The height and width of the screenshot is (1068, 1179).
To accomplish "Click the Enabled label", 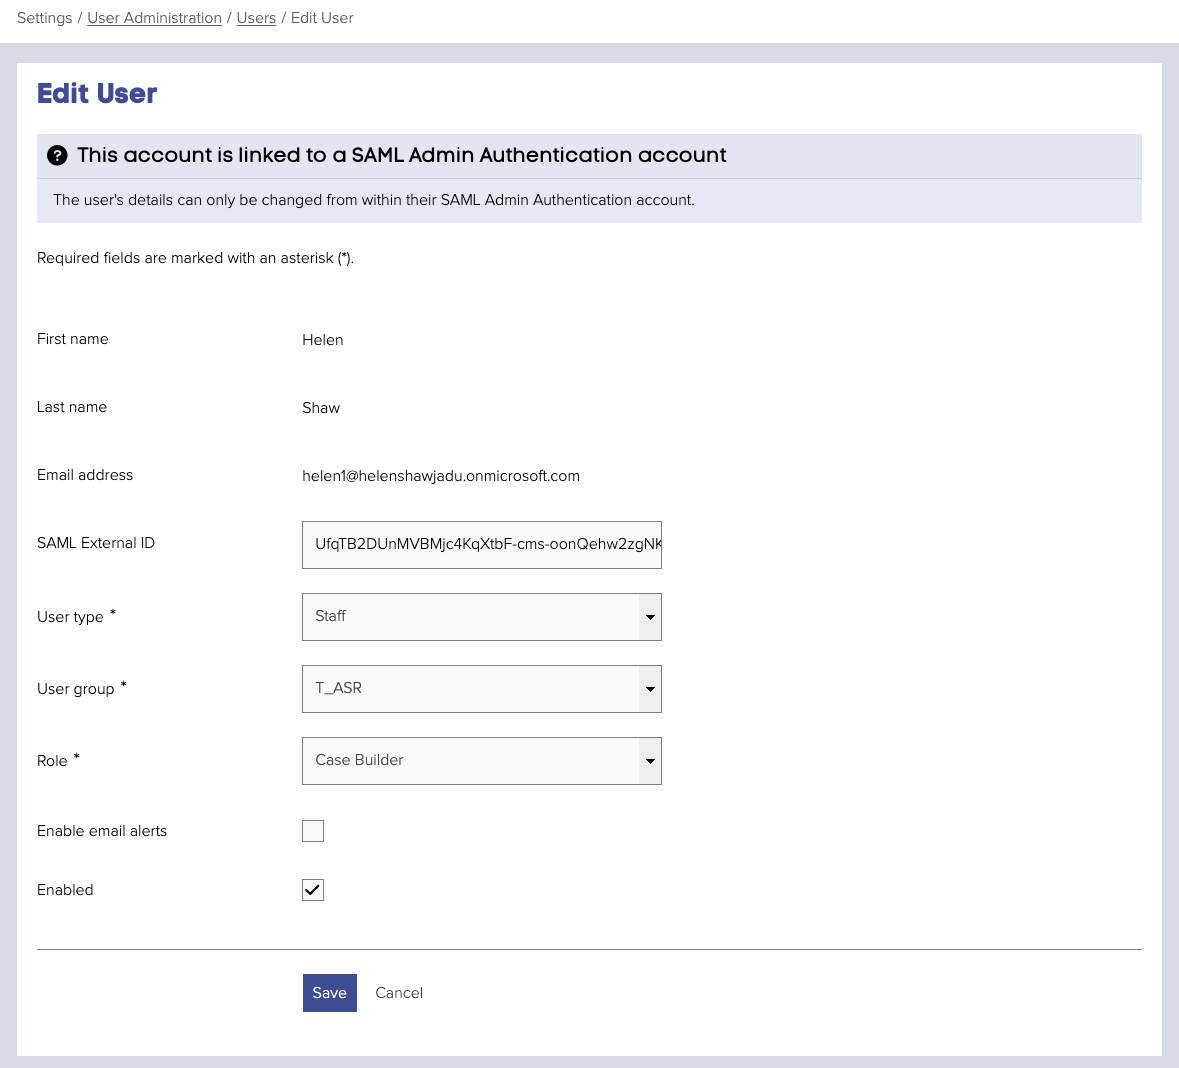I will (65, 890).
